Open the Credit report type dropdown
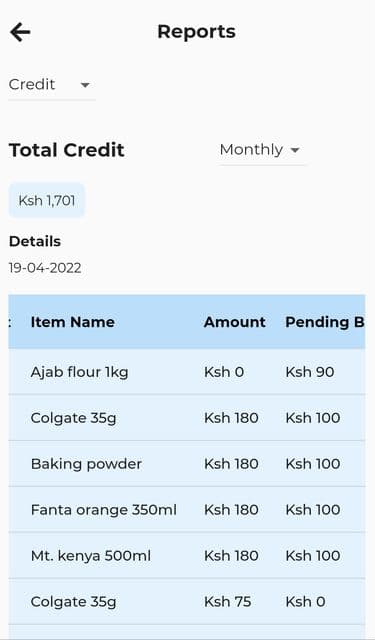 tap(52, 85)
